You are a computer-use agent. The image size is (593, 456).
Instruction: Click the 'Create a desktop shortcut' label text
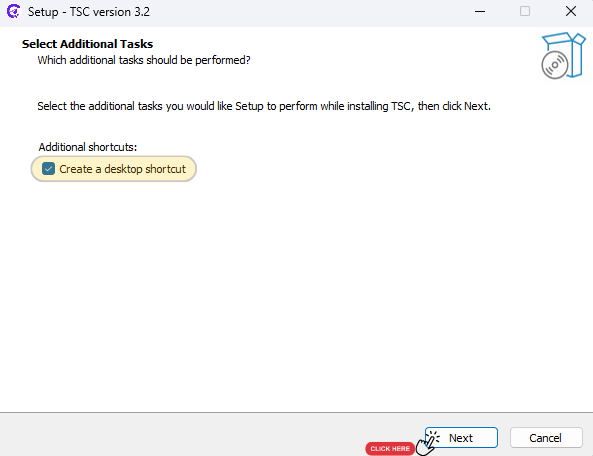coord(123,169)
